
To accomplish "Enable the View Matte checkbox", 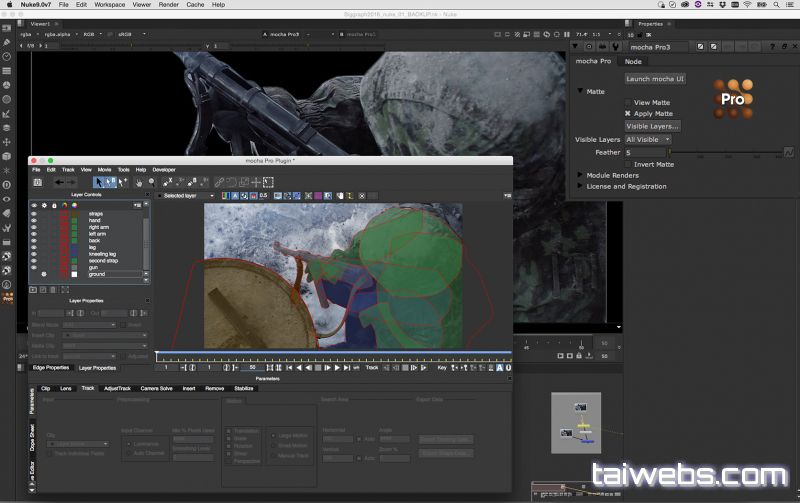I will tap(628, 102).
